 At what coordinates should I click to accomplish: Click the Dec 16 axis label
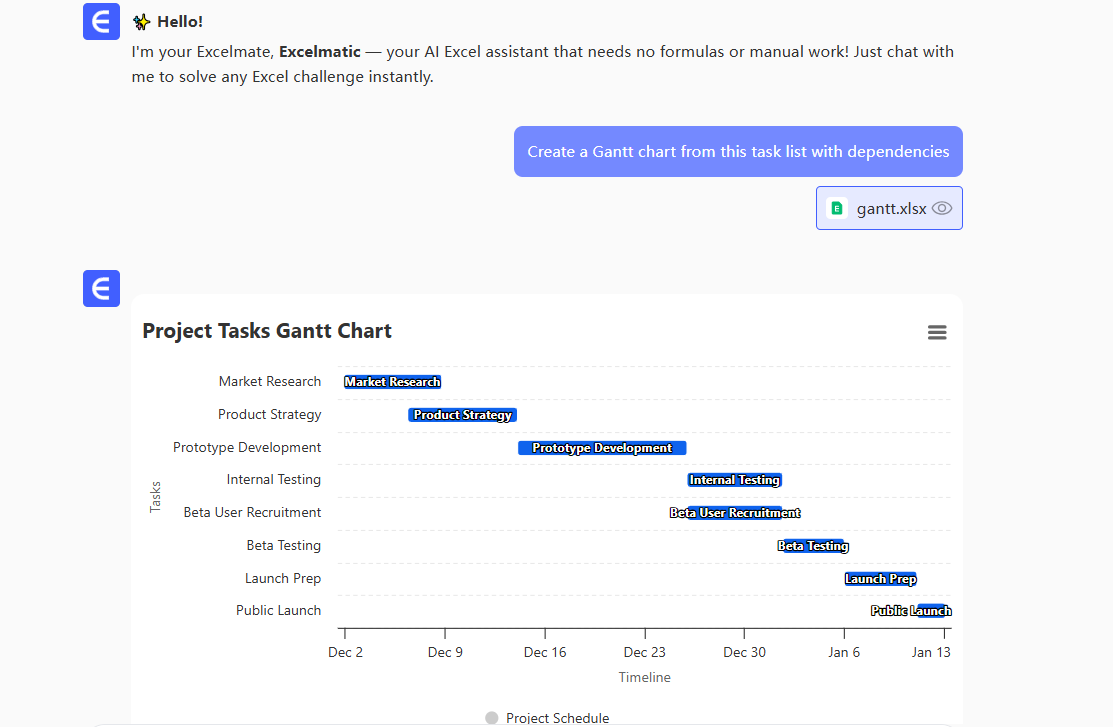pos(544,651)
